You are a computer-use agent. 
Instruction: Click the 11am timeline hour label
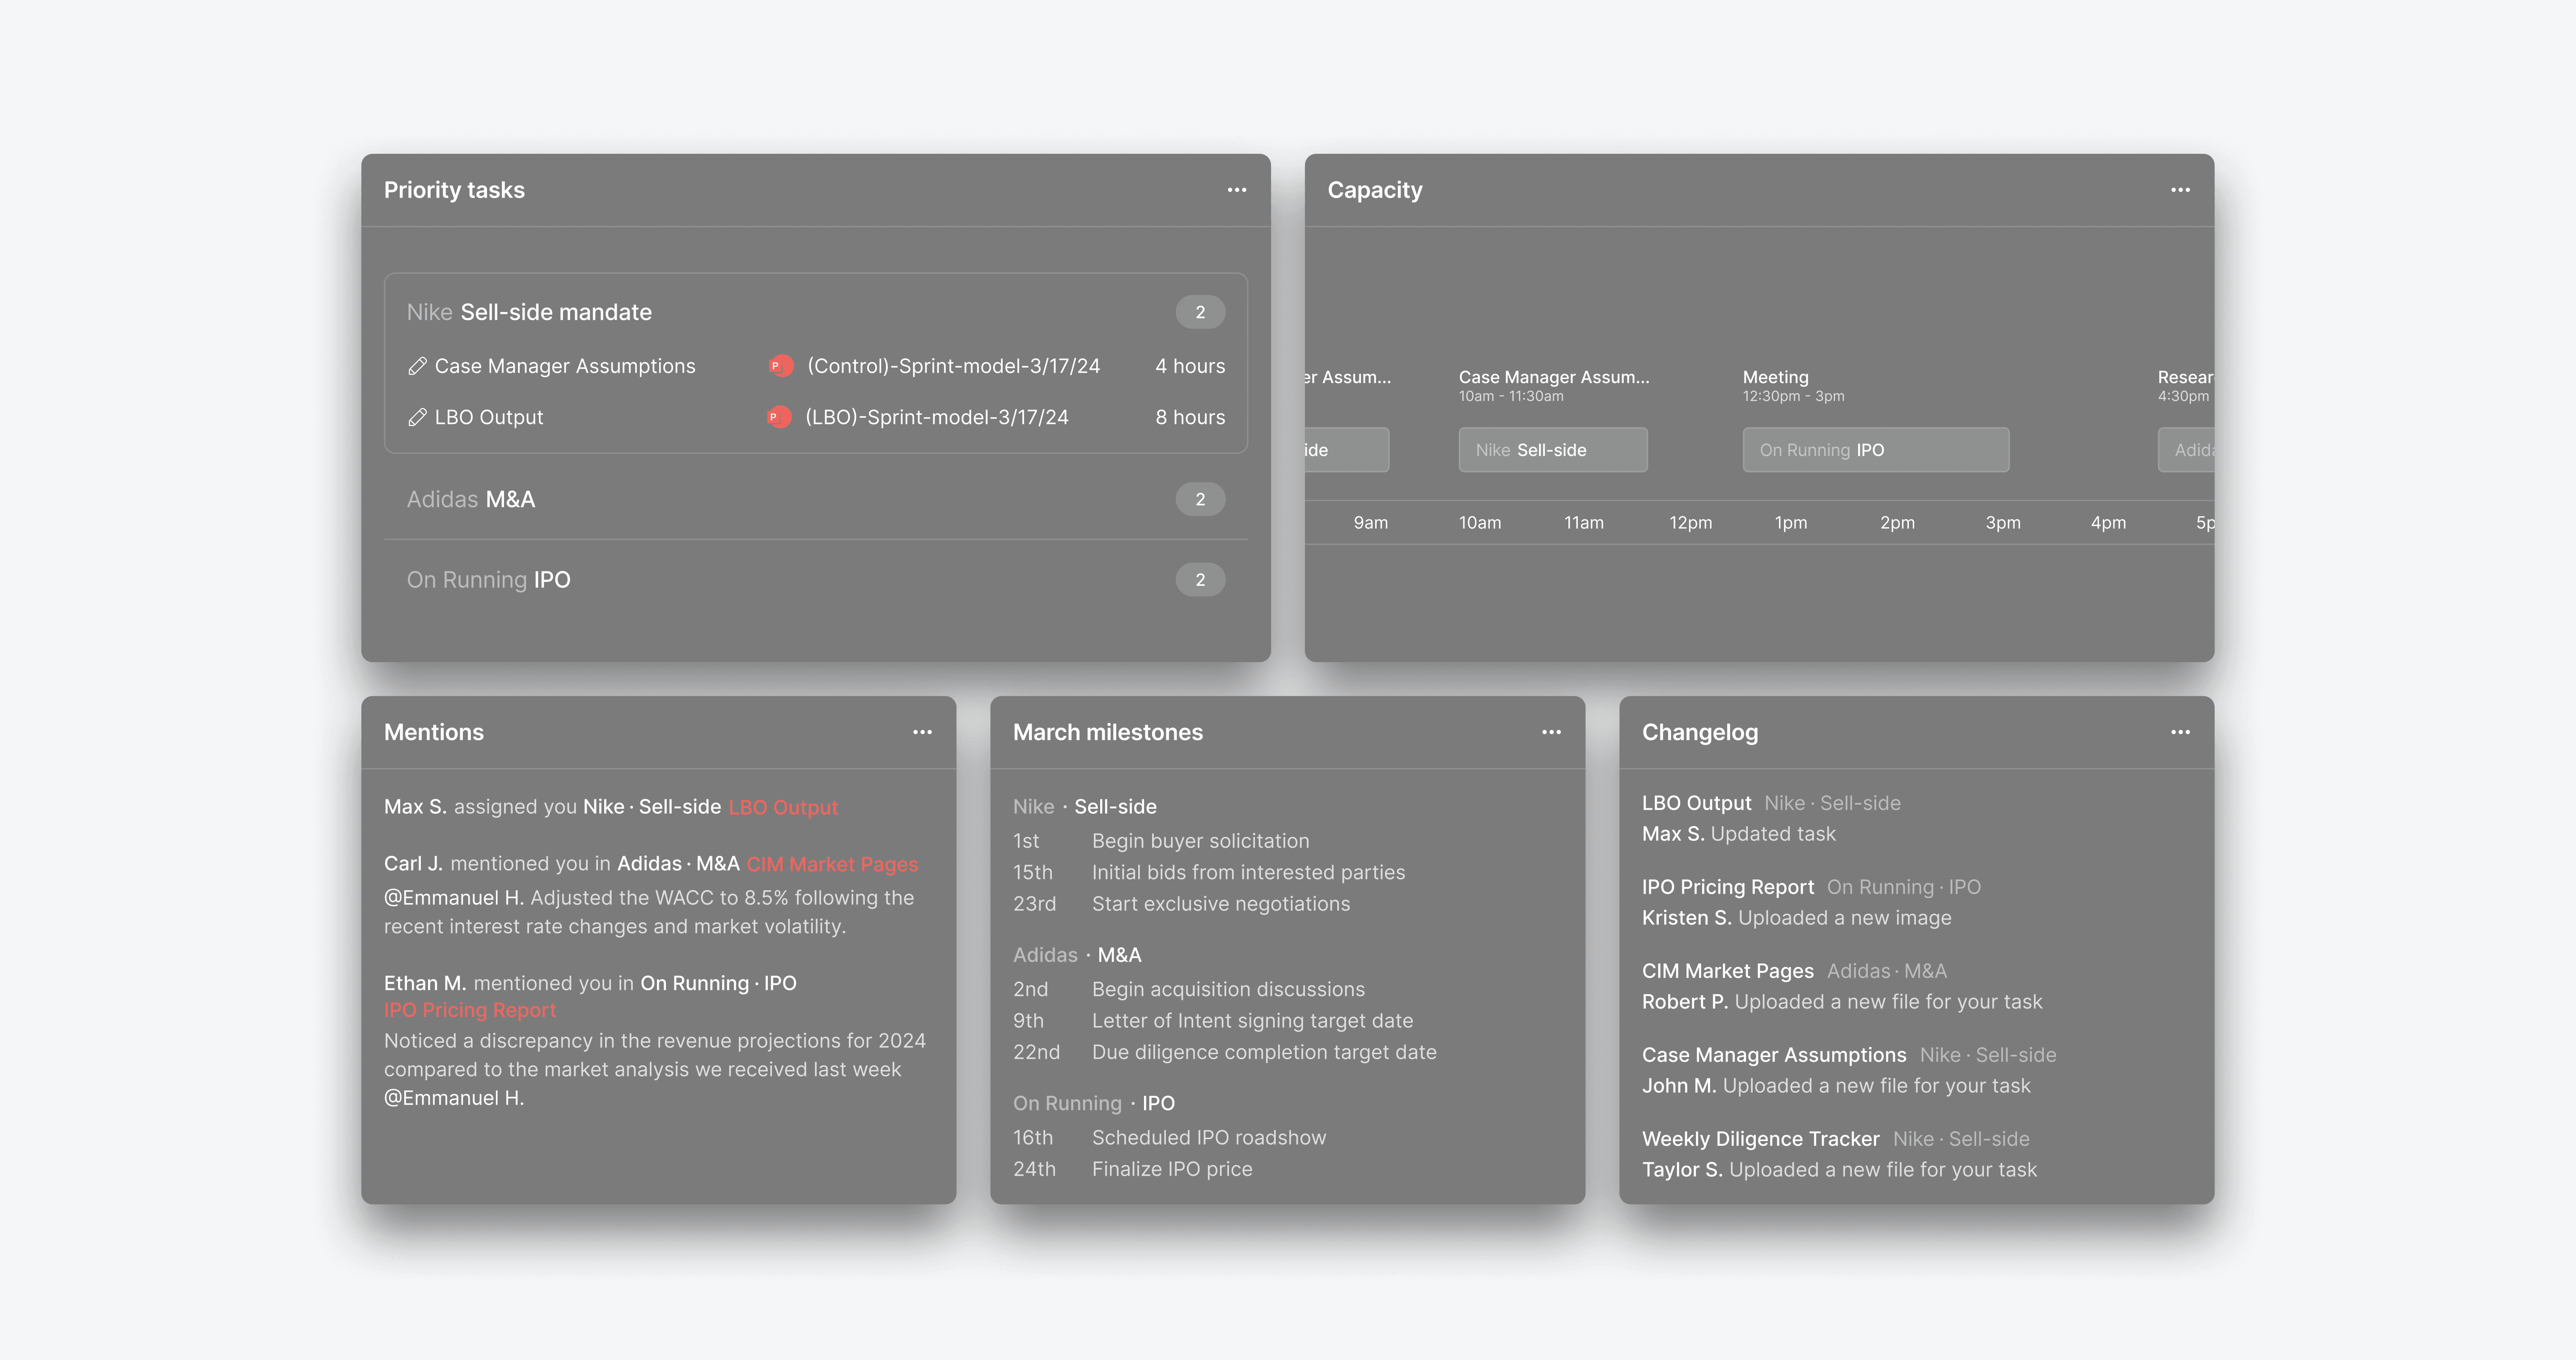[1584, 523]
